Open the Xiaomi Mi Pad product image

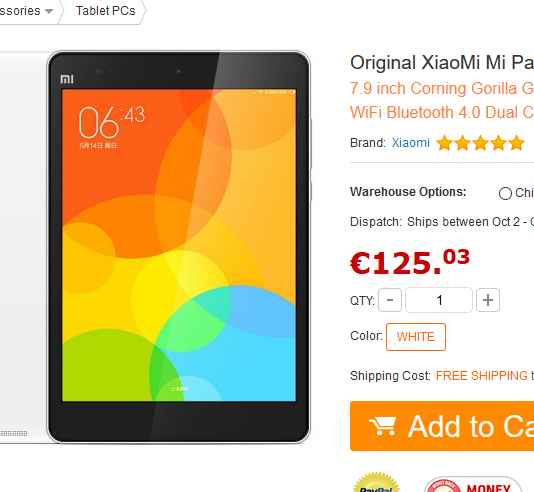click(178, 247)
